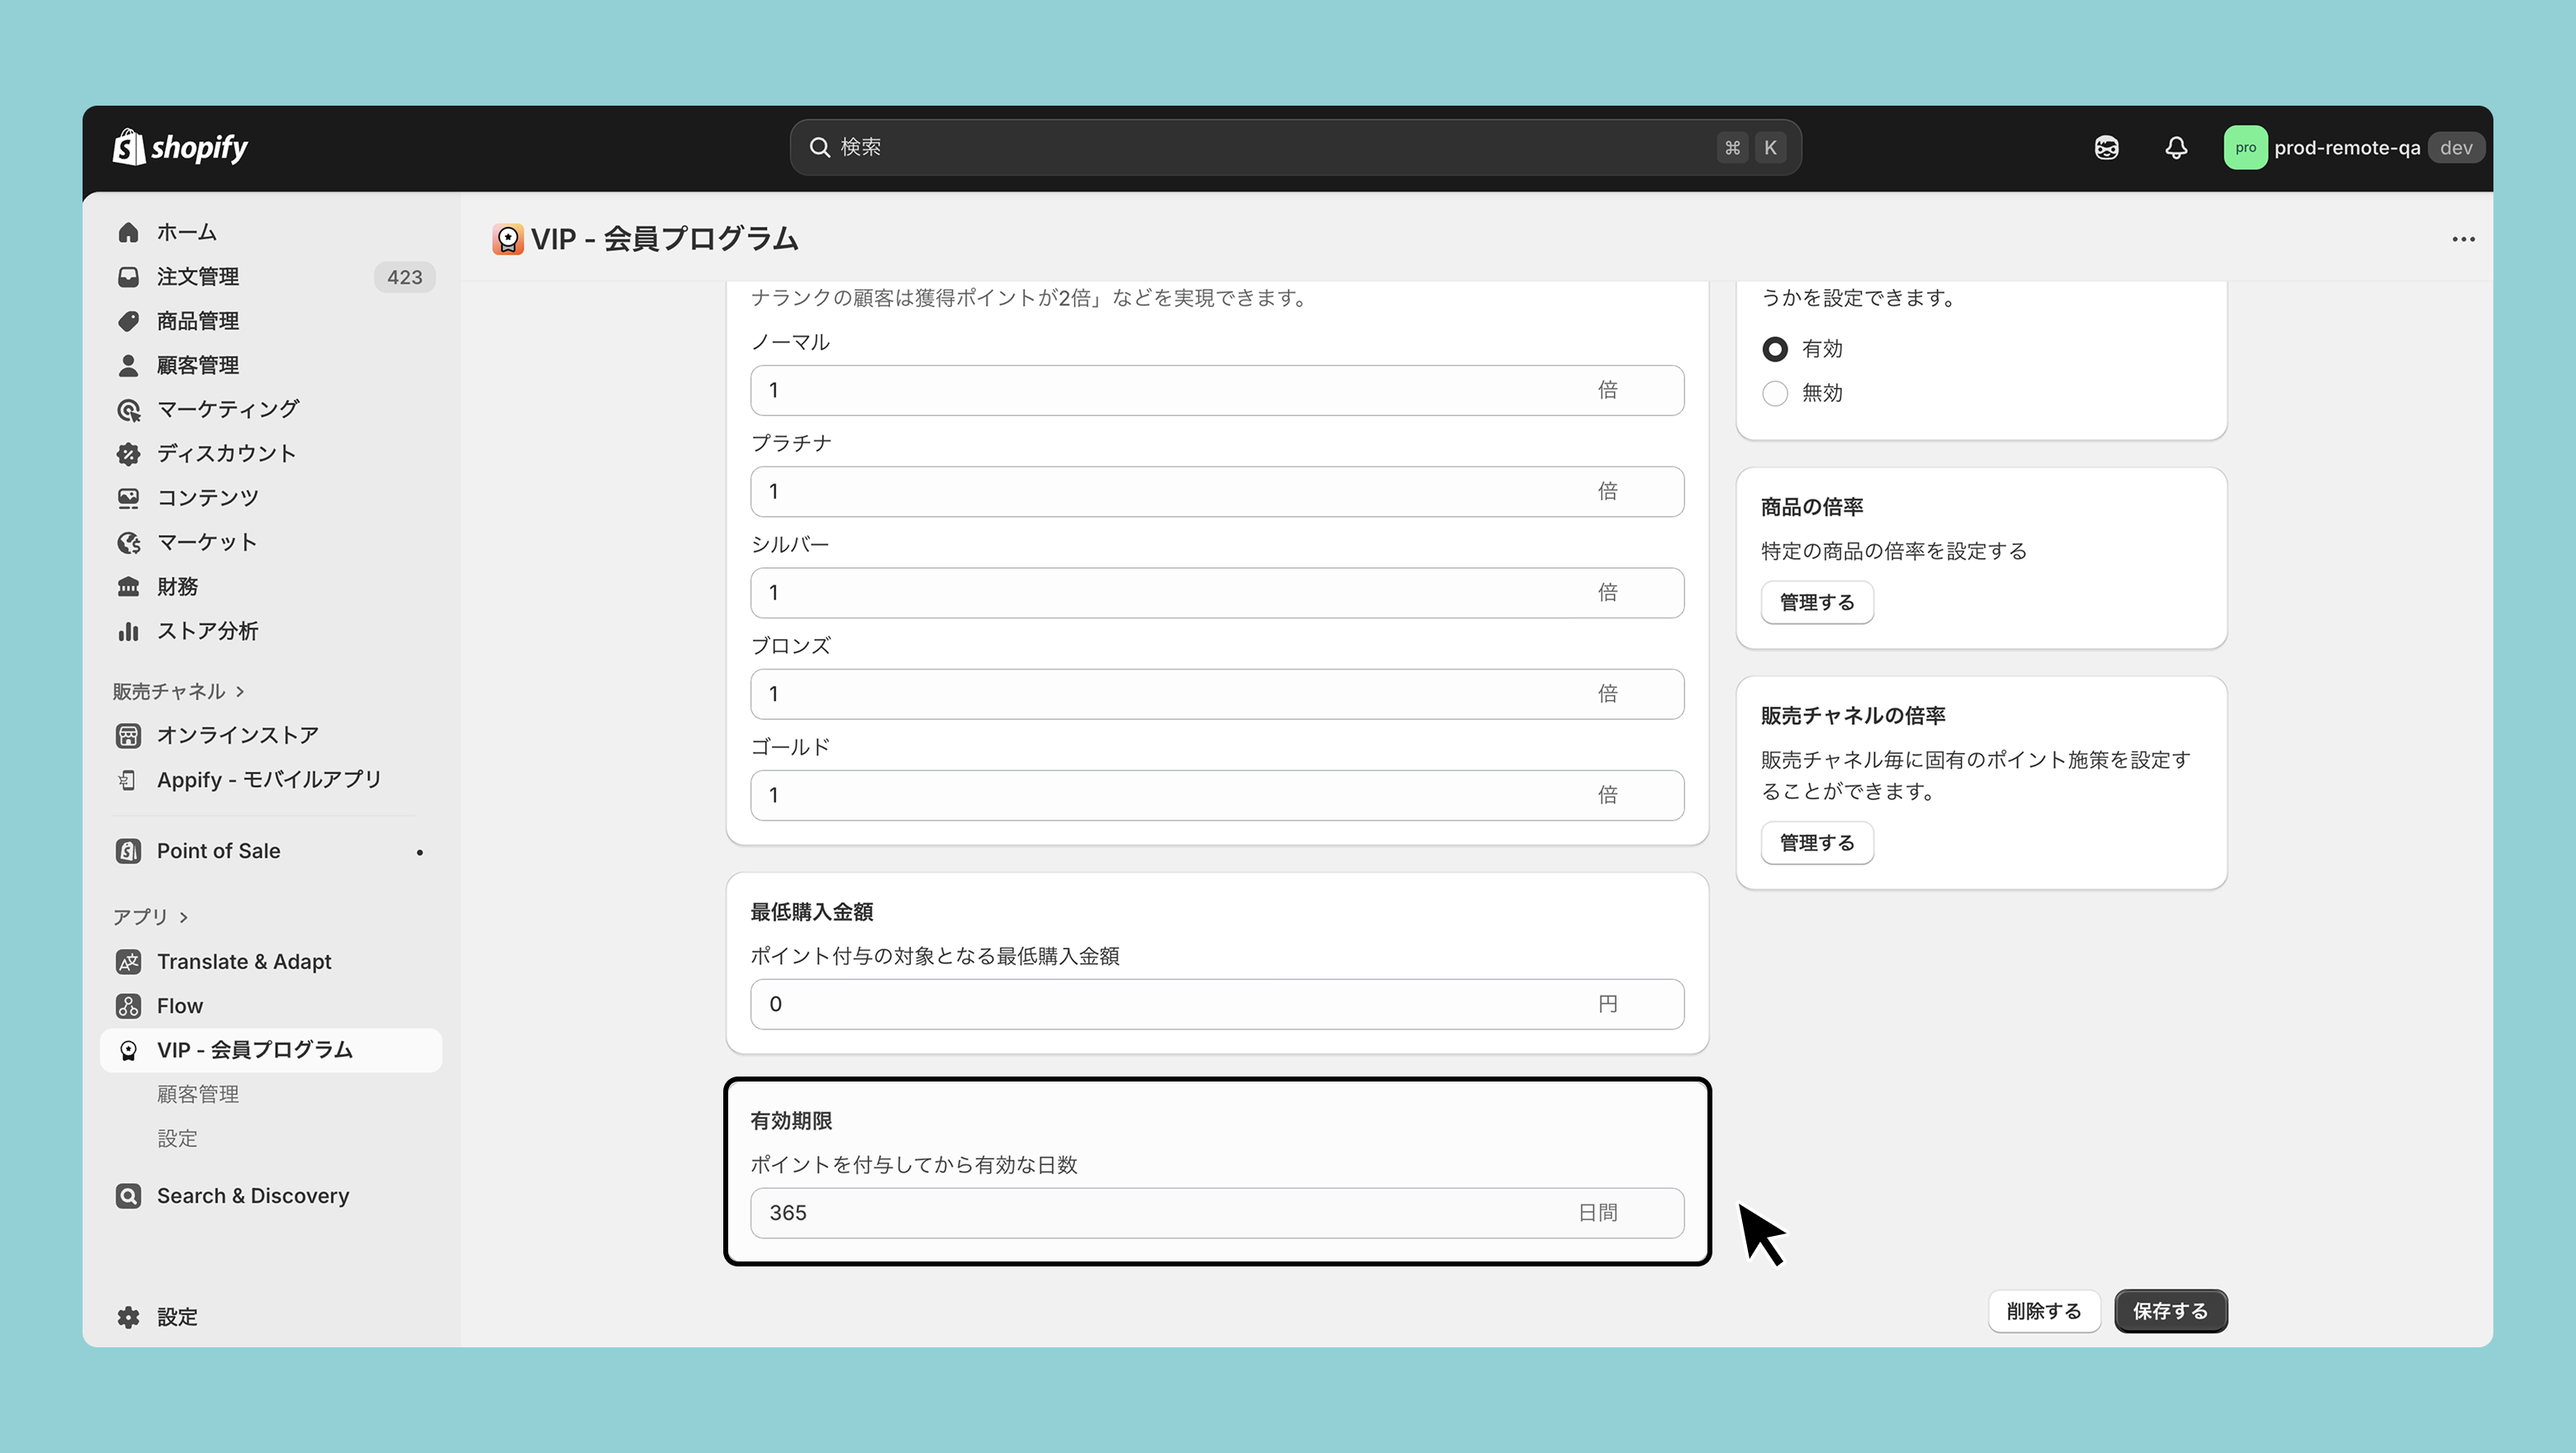2576x1453 pixels.
Task: Click 管理する under 商品の倍率
Action: tap(1816, 603)
